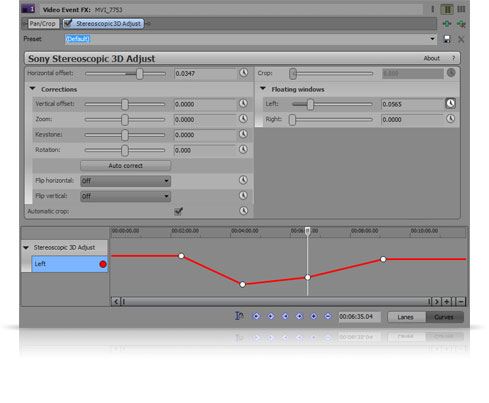Zoom in the keyframe timeline with plus
The height and width of the screenshot is (403, 489).
[x=447, y=302]
